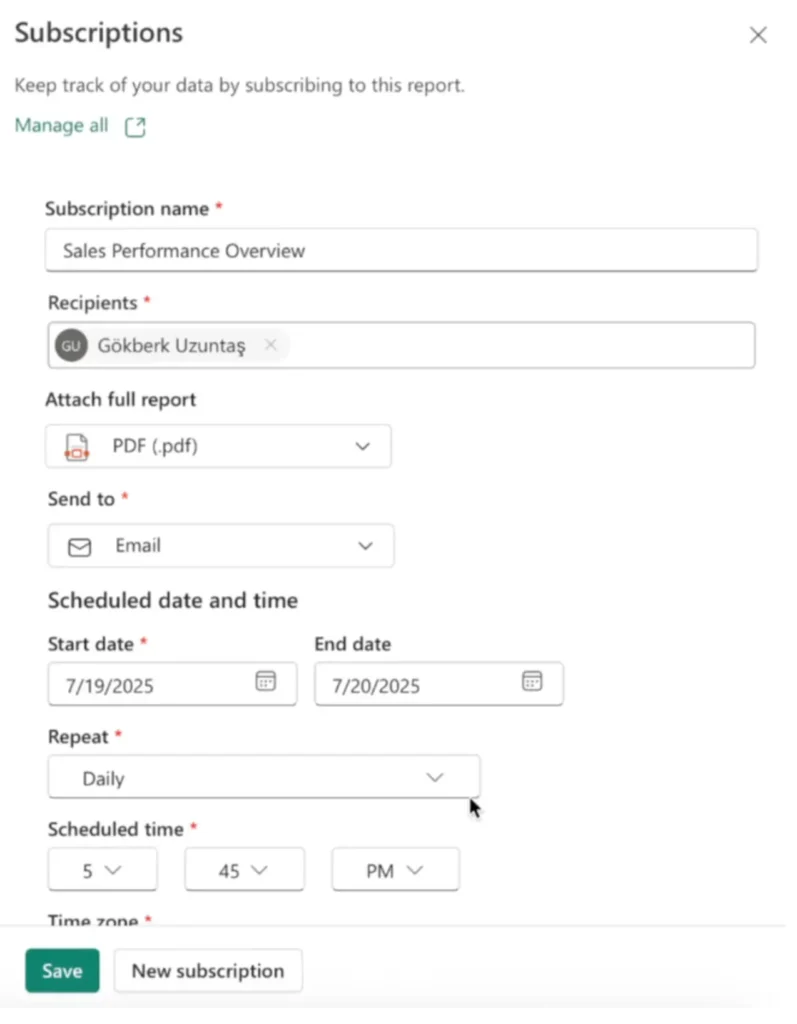797x1024 pixels.
Task: Change the scheduled minutes dropdown
Action: click(x=244, y=870)
